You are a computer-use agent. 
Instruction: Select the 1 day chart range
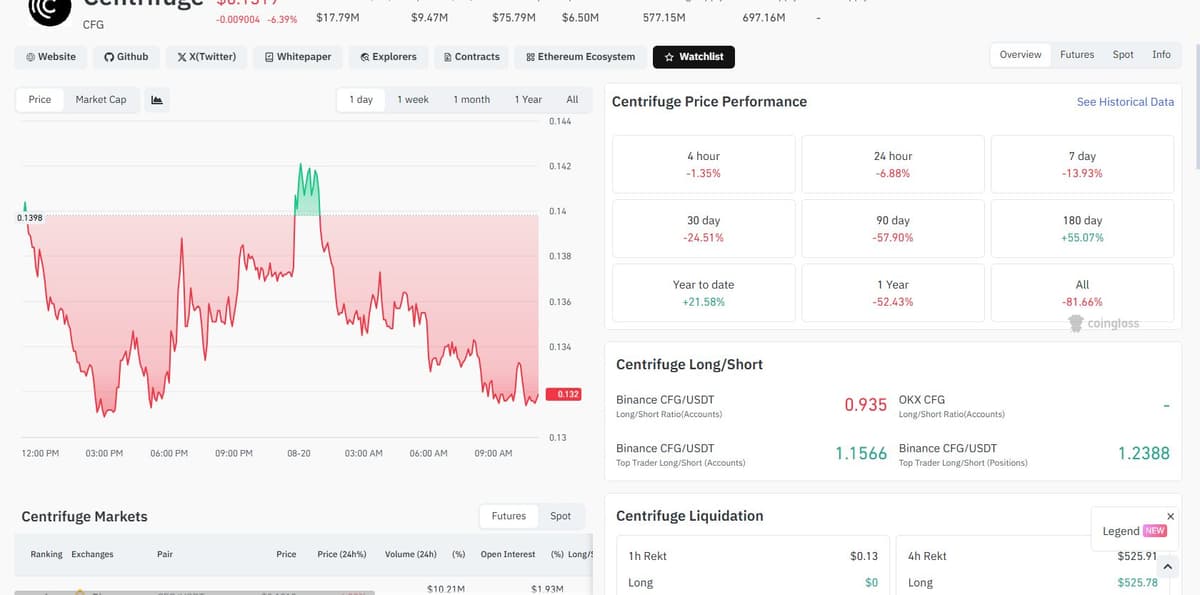(x=361, y=99)
